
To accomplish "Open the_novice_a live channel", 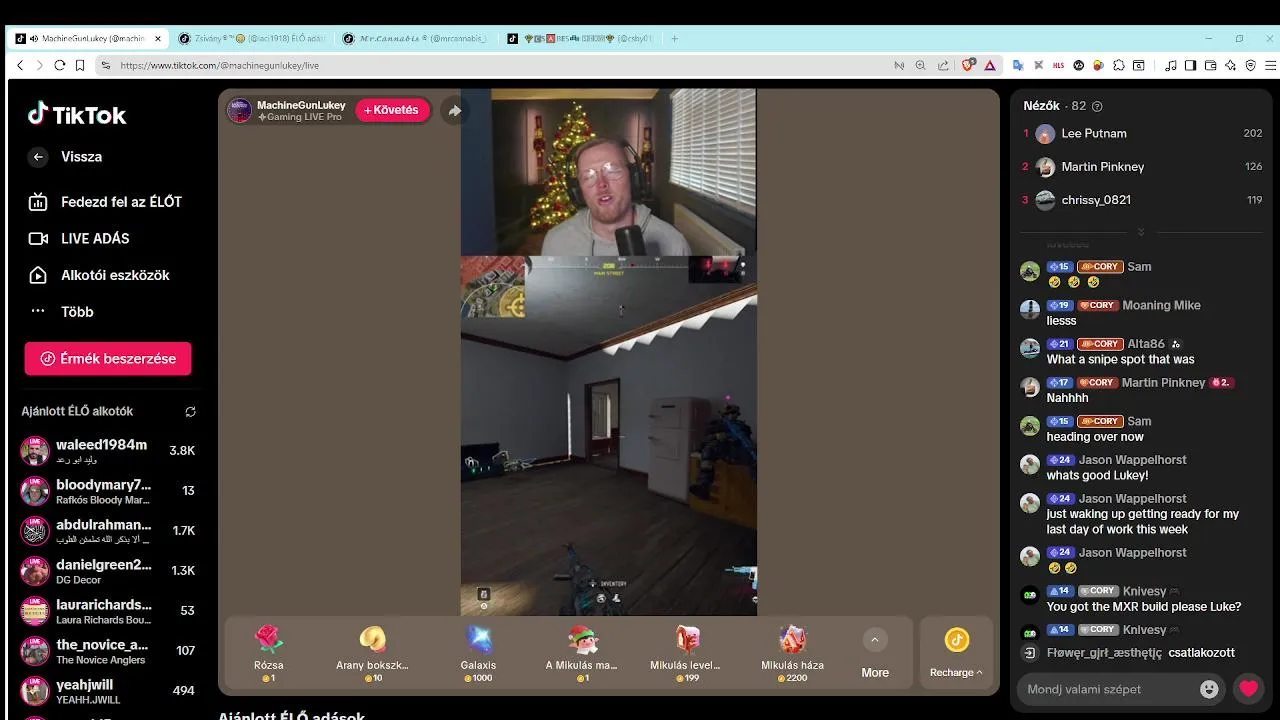I will click(108, 651).
